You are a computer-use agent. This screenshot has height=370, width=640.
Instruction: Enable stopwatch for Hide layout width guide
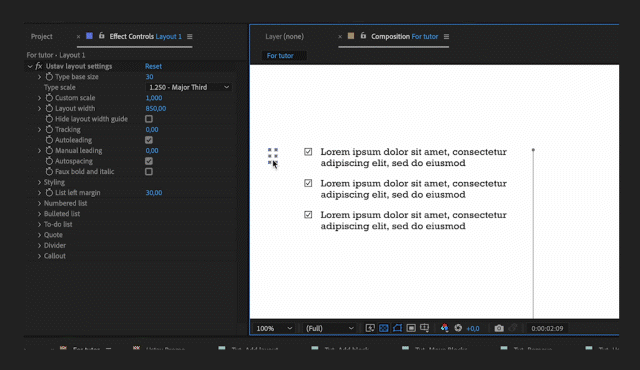(49, 119)
